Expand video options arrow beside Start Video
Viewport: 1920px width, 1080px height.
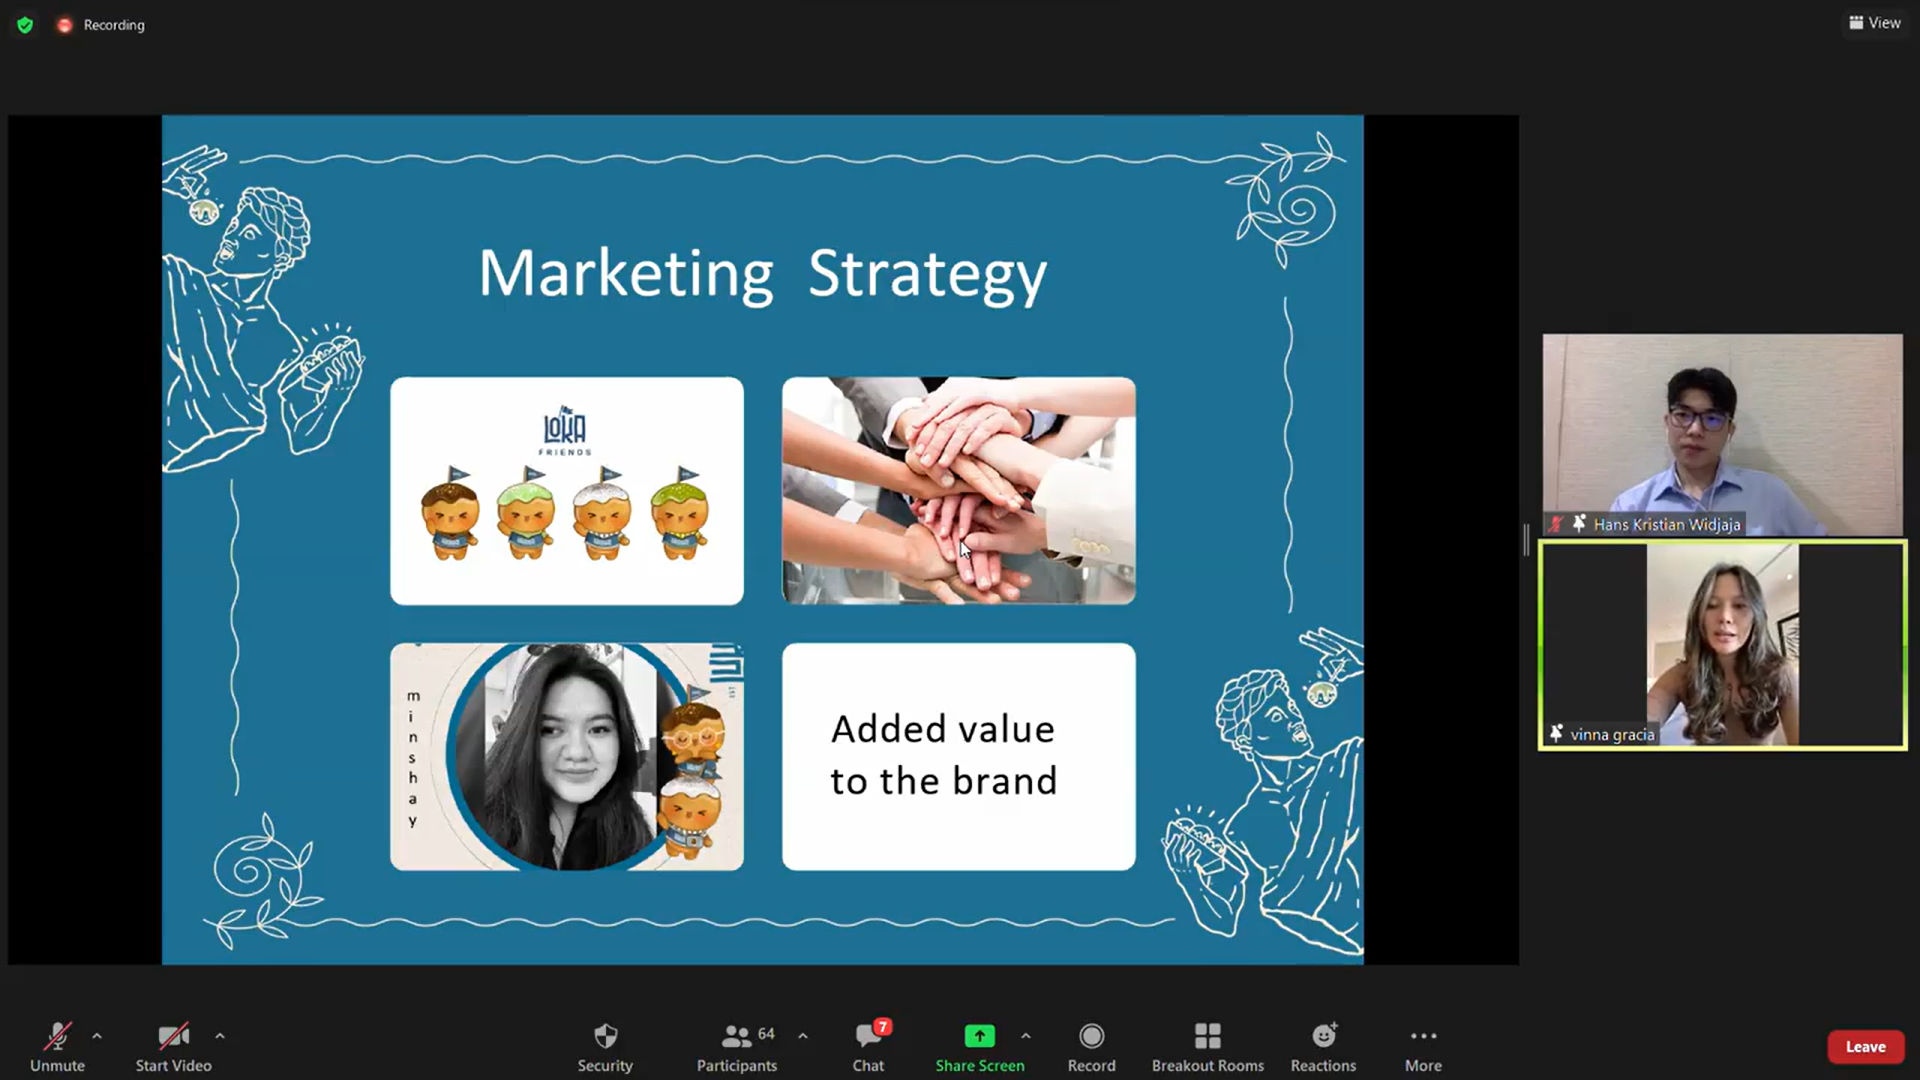point(220,1036)
